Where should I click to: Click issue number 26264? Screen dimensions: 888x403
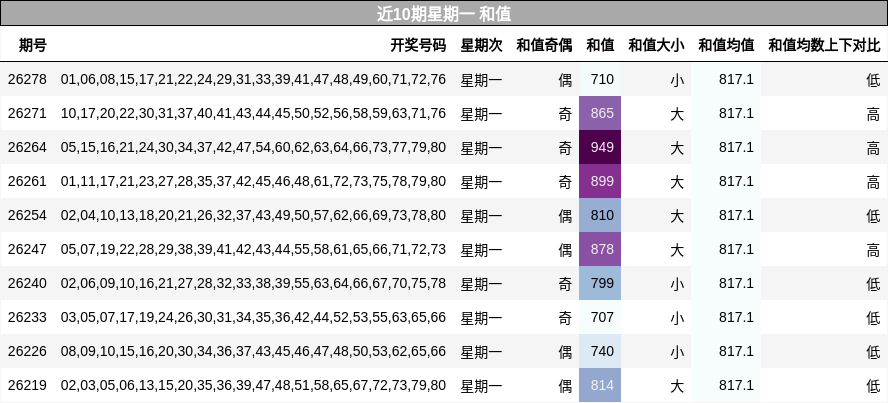point(27,147)
